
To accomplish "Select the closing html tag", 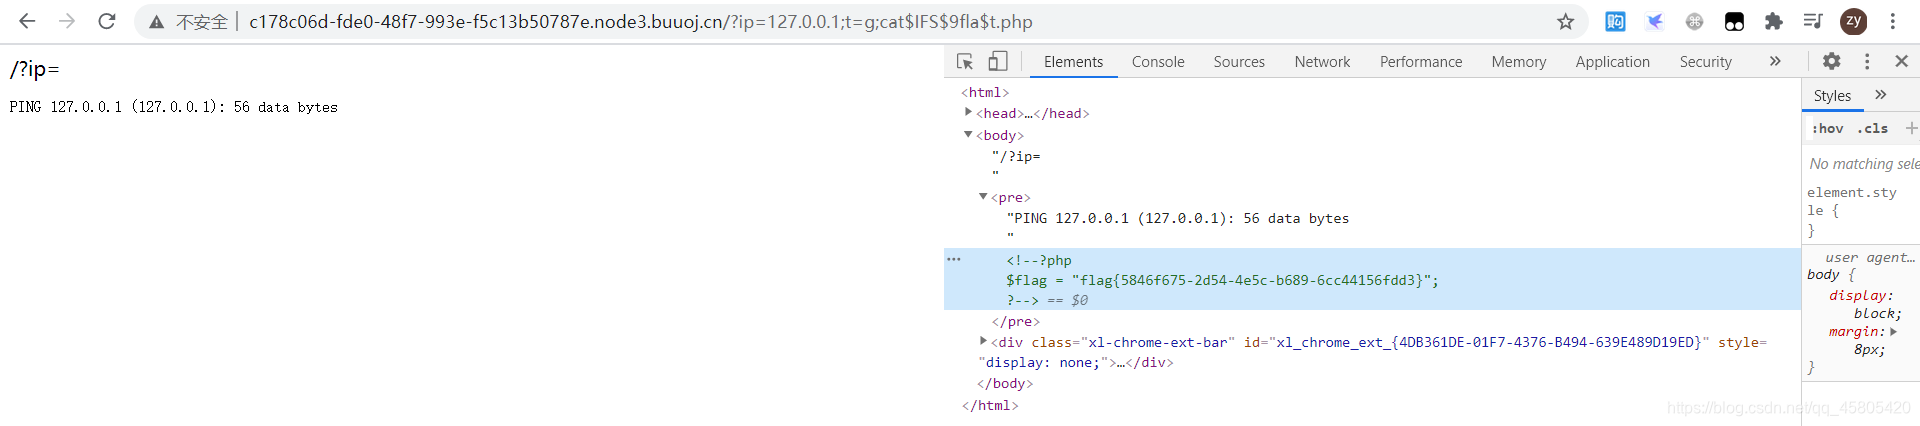I will 990,405.
